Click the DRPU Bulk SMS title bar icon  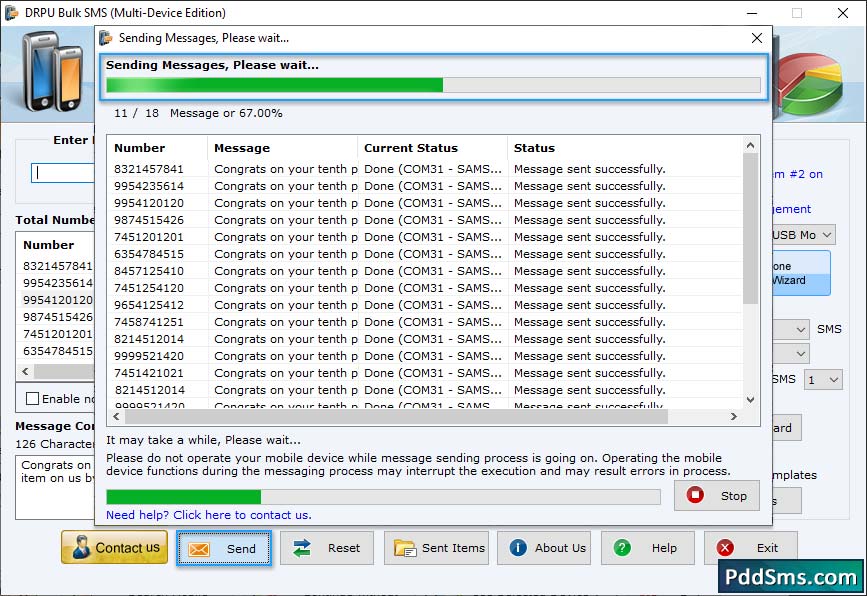(12, 12)
